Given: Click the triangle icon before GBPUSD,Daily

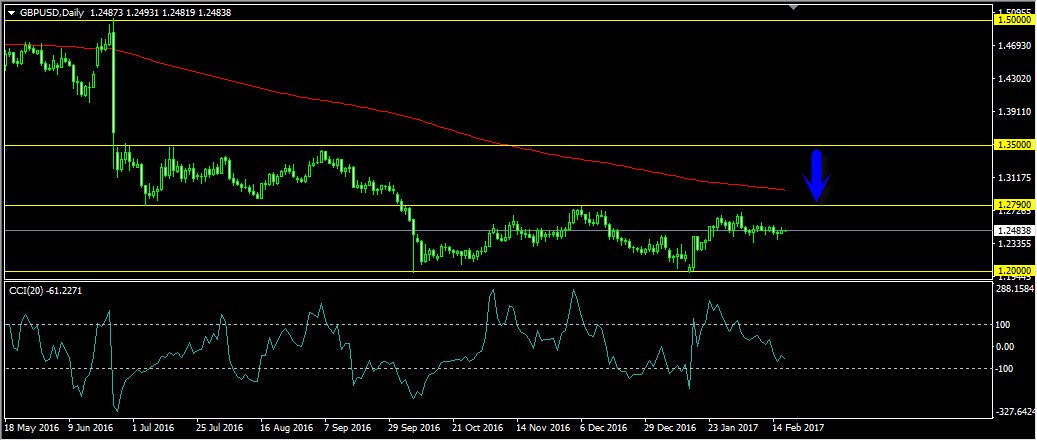Looking at the screenshot, I should [11, 13].
